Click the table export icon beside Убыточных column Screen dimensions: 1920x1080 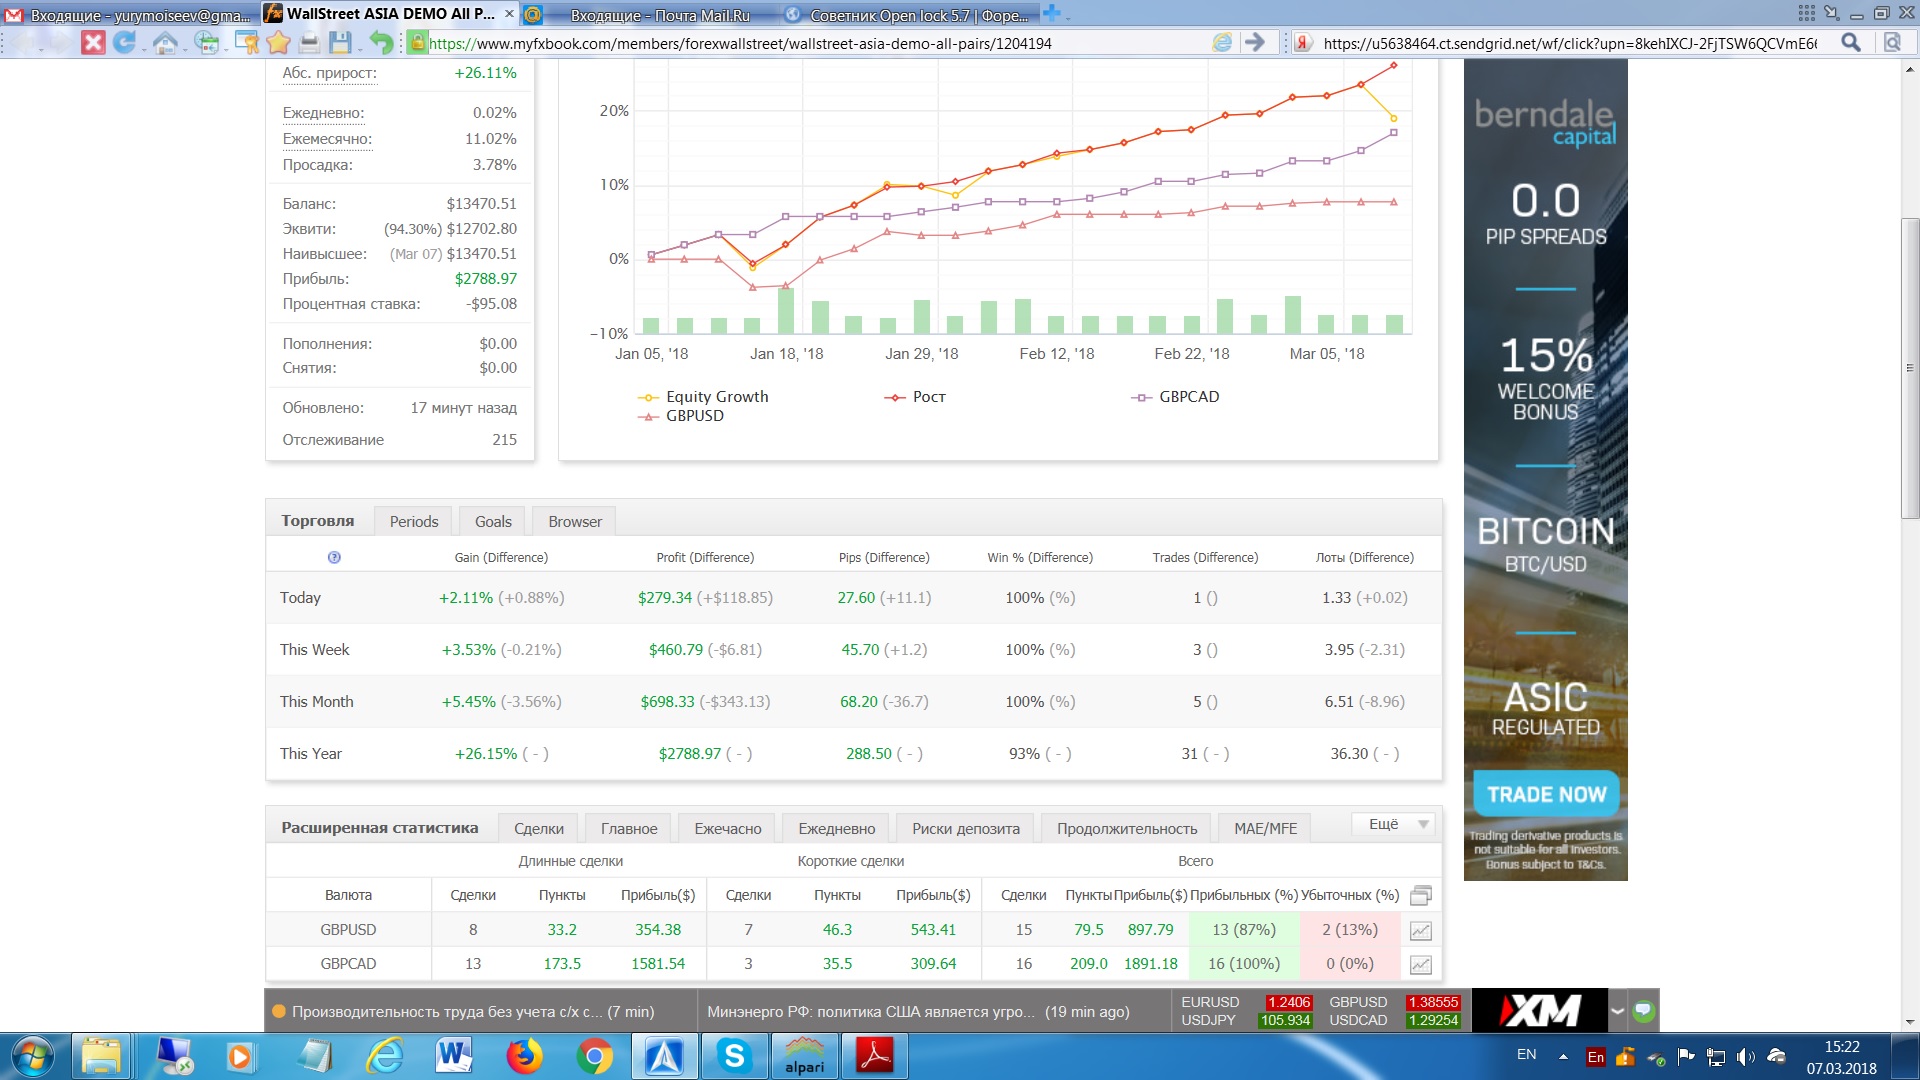click(1420, 895)
